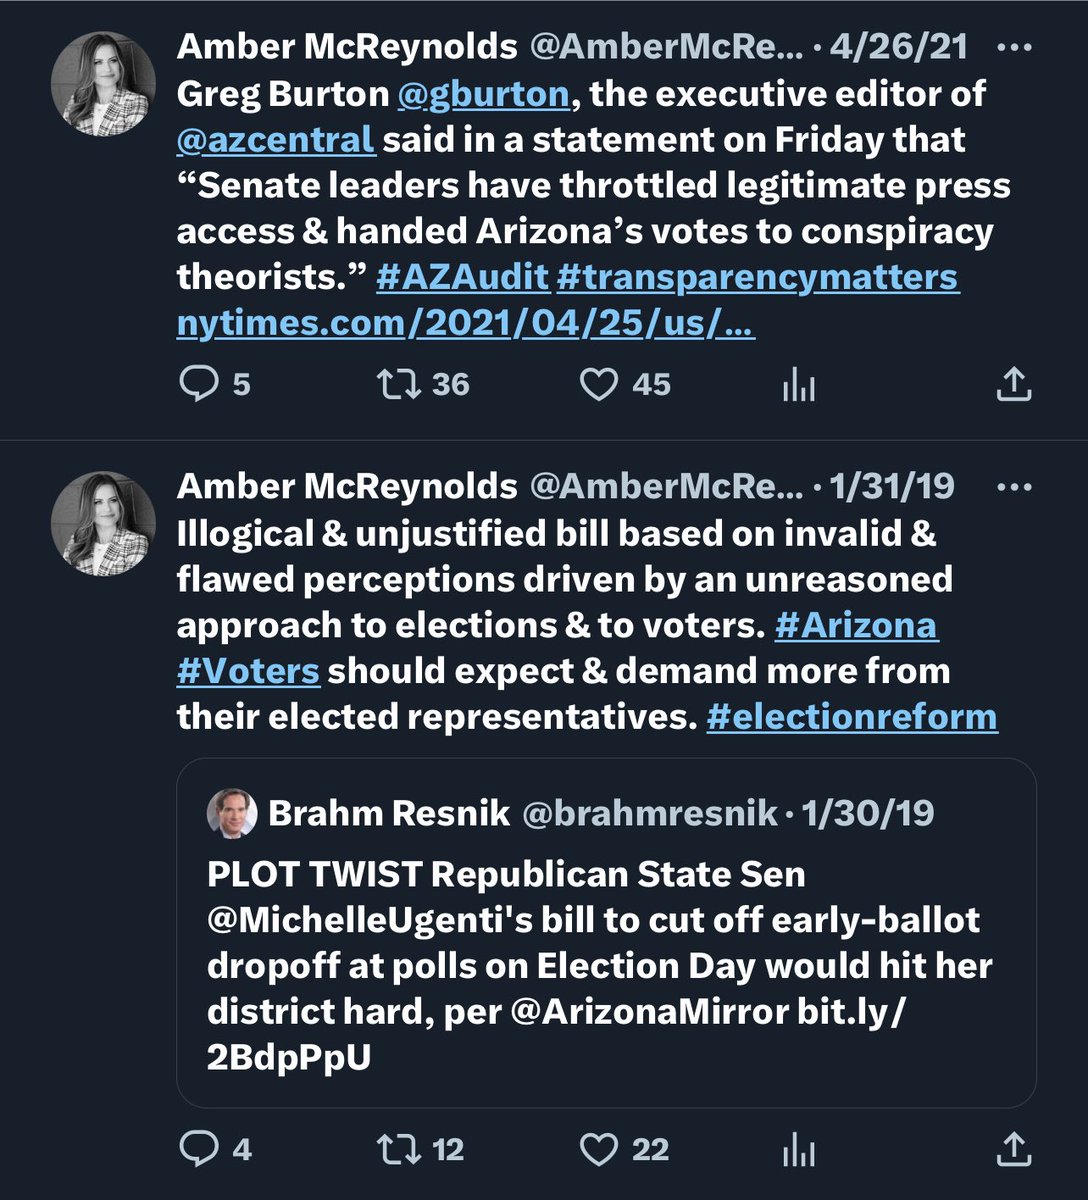Open more options for the 1/31/19 tweet
This screenshot has height=1200, width=1088.
click(x=1014, y=487)
